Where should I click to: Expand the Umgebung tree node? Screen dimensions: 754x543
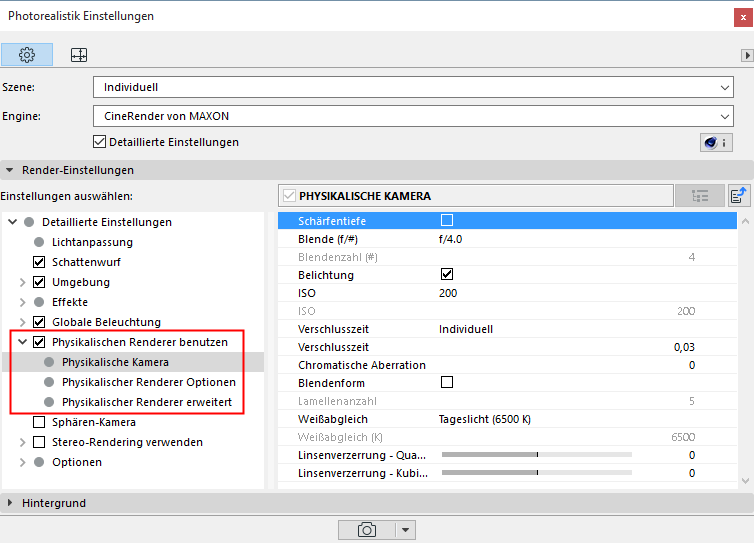pos(23,282)
